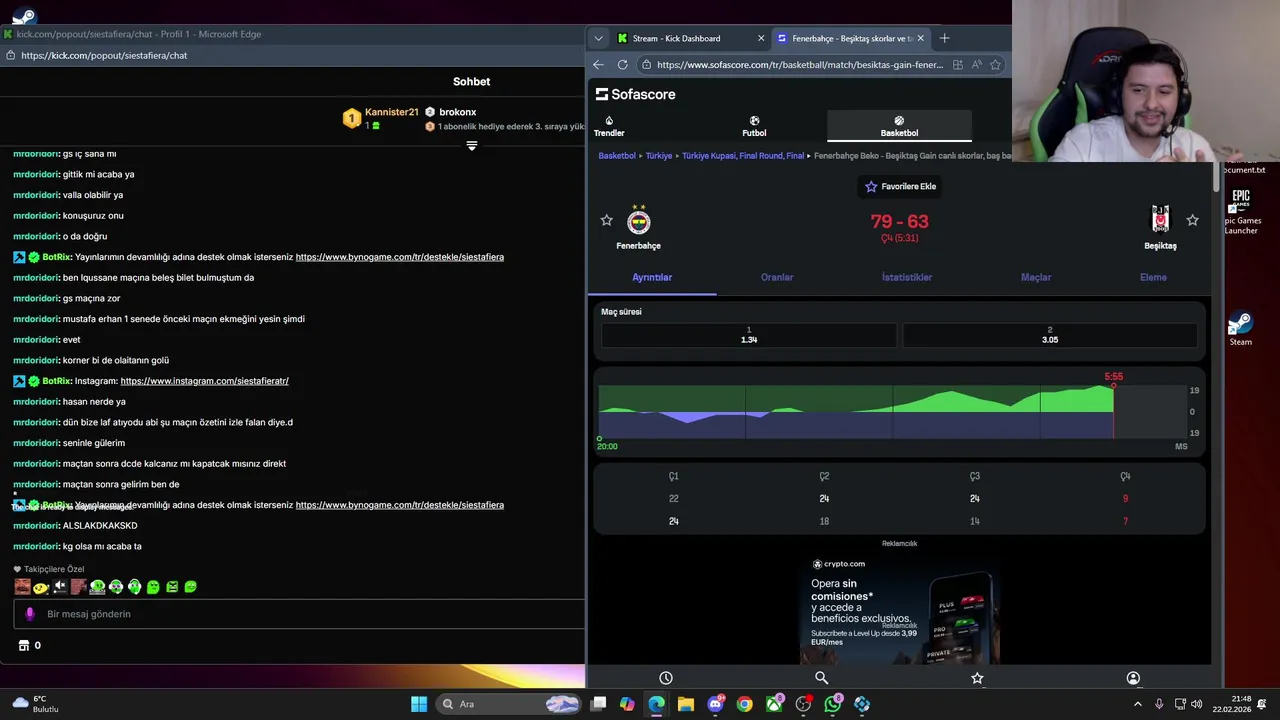Screen dimensions: 1280x720
Task: Insert the muted speaker emote
Action: pyautogui.click(x=60, y=587)
